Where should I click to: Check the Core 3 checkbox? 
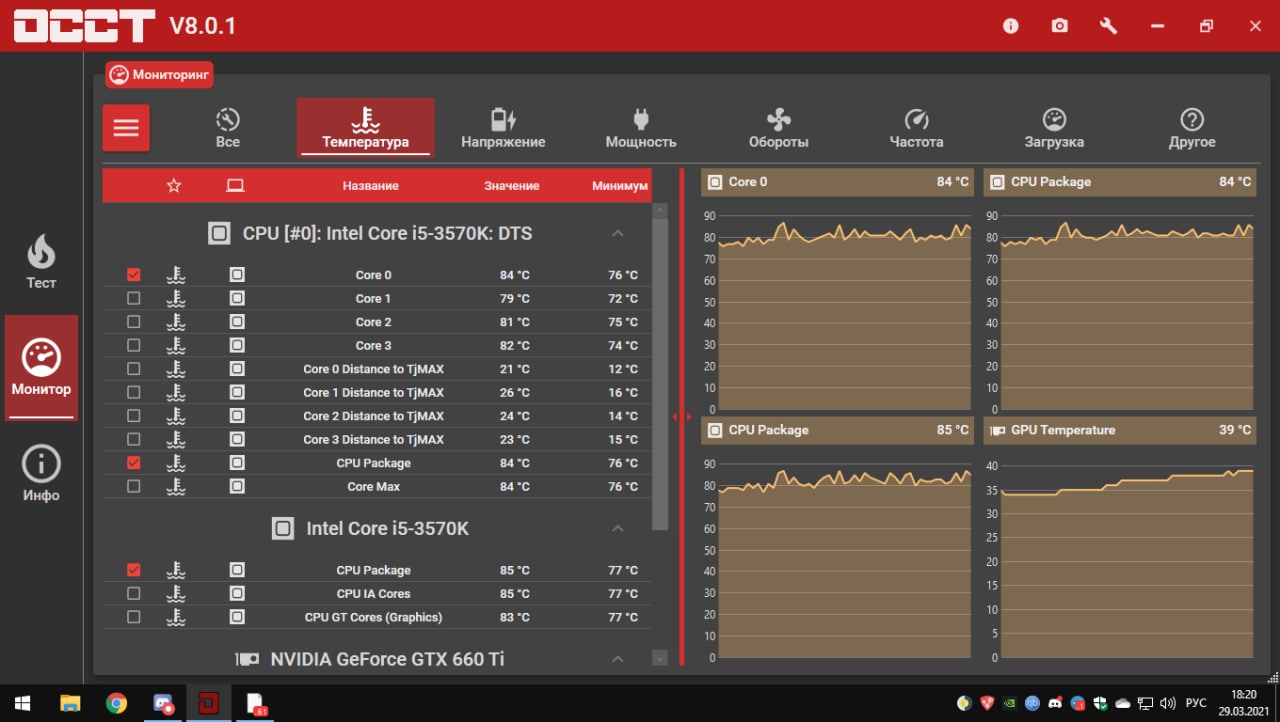click(x=134, y=345)
